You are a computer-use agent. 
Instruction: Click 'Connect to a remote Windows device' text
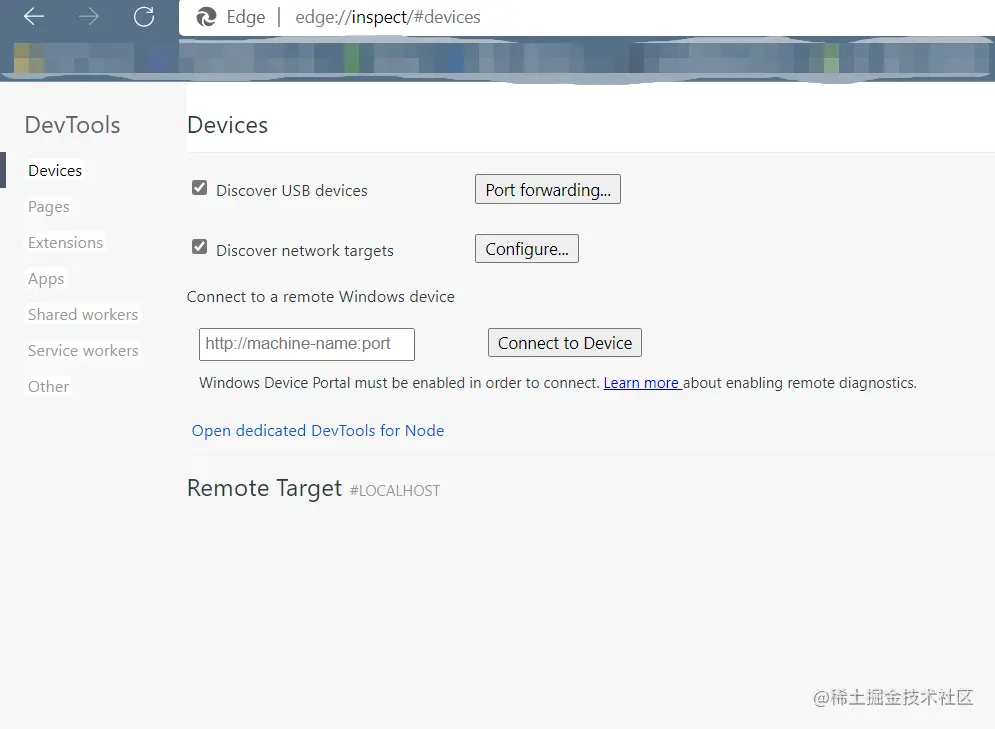[320, 297]
